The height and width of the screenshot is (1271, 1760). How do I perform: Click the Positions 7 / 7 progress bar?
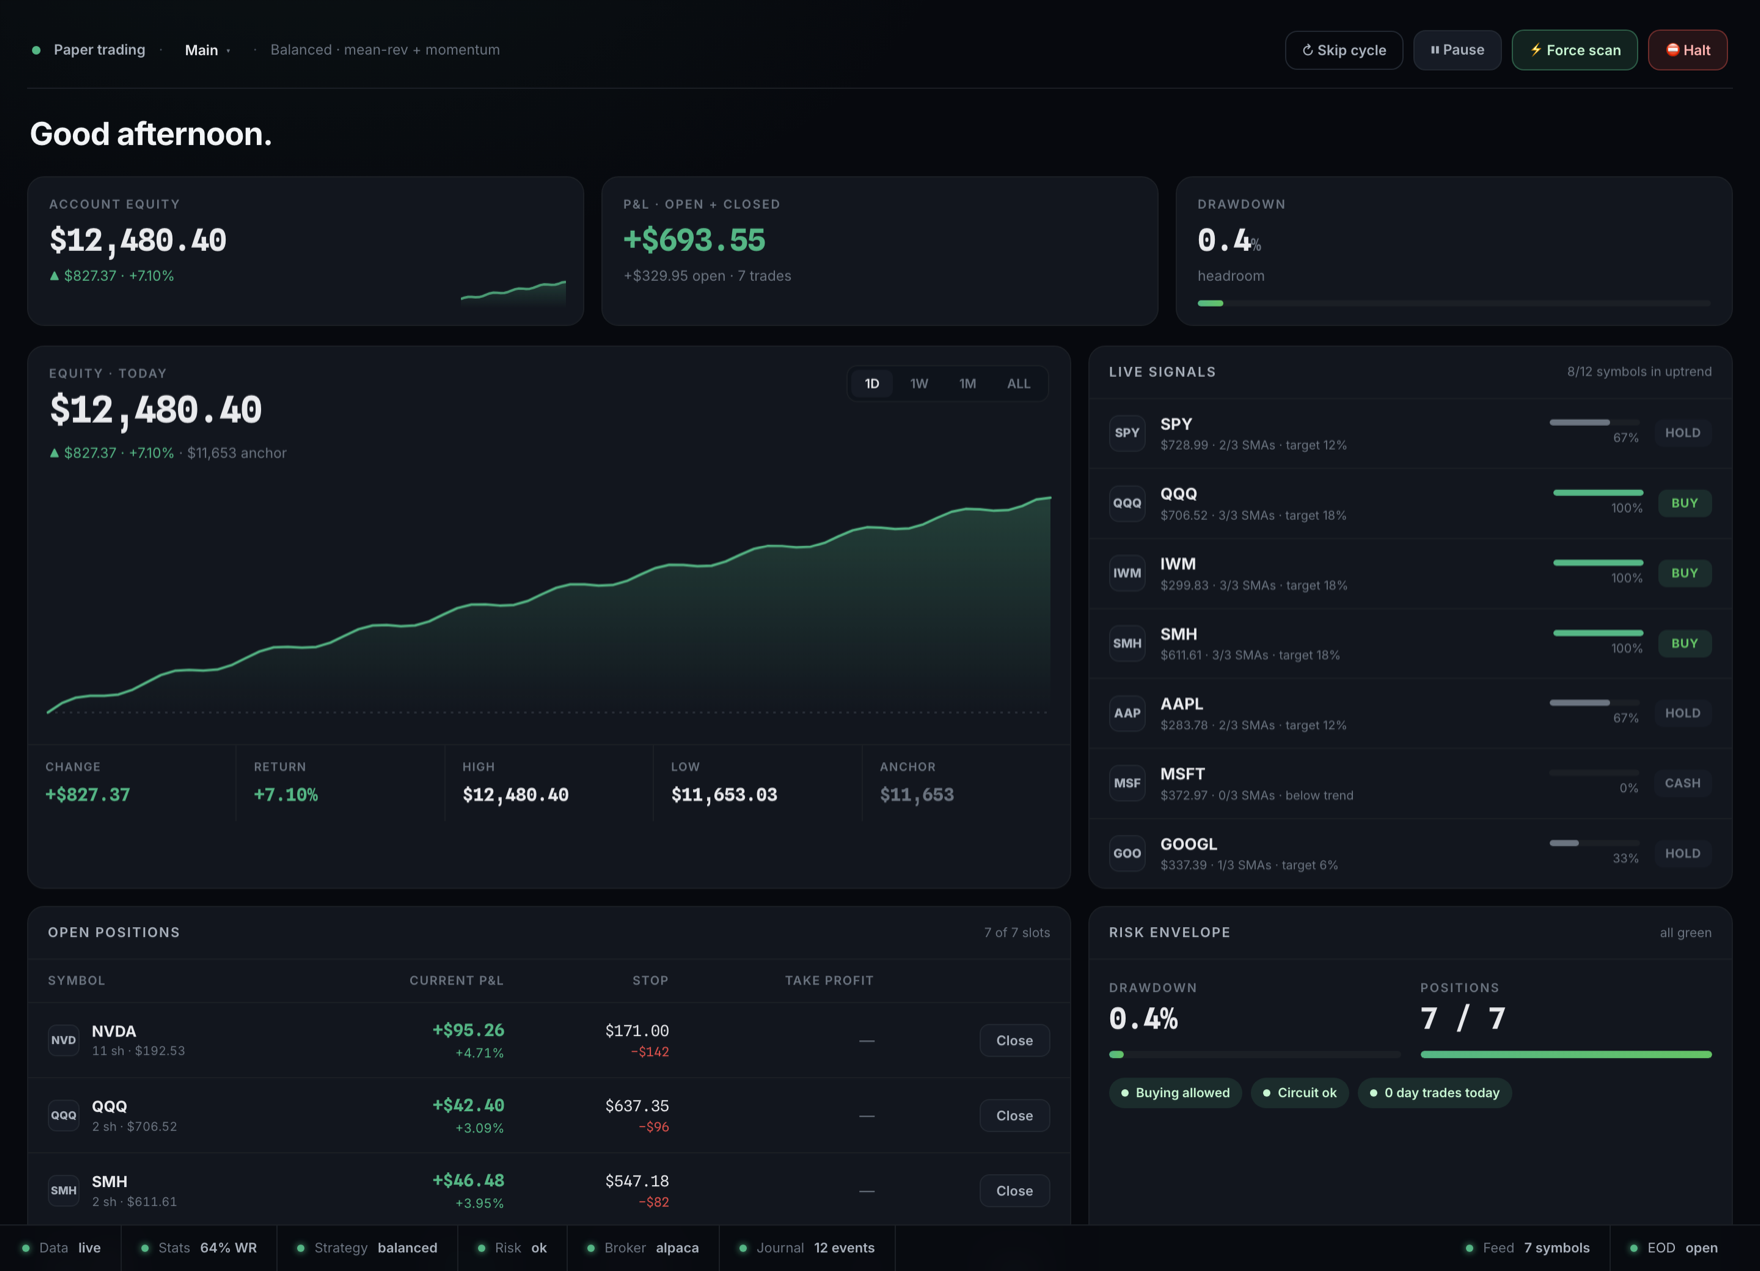click(x=1566, y=1054)
